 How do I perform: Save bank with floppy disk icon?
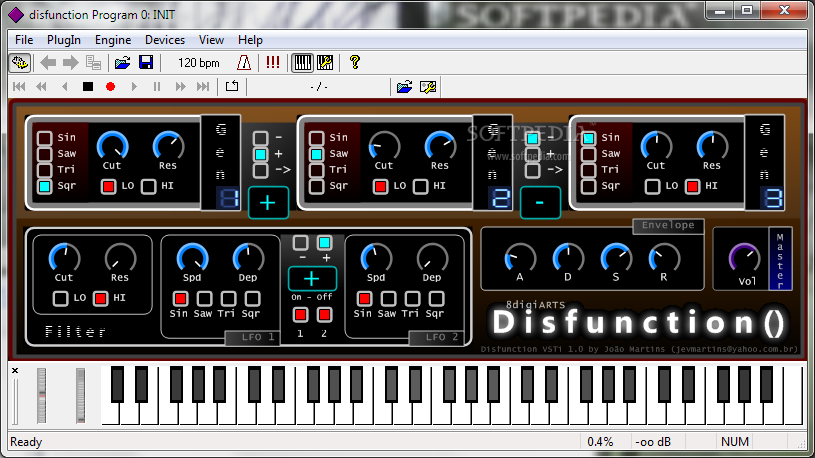coord(146,63)
